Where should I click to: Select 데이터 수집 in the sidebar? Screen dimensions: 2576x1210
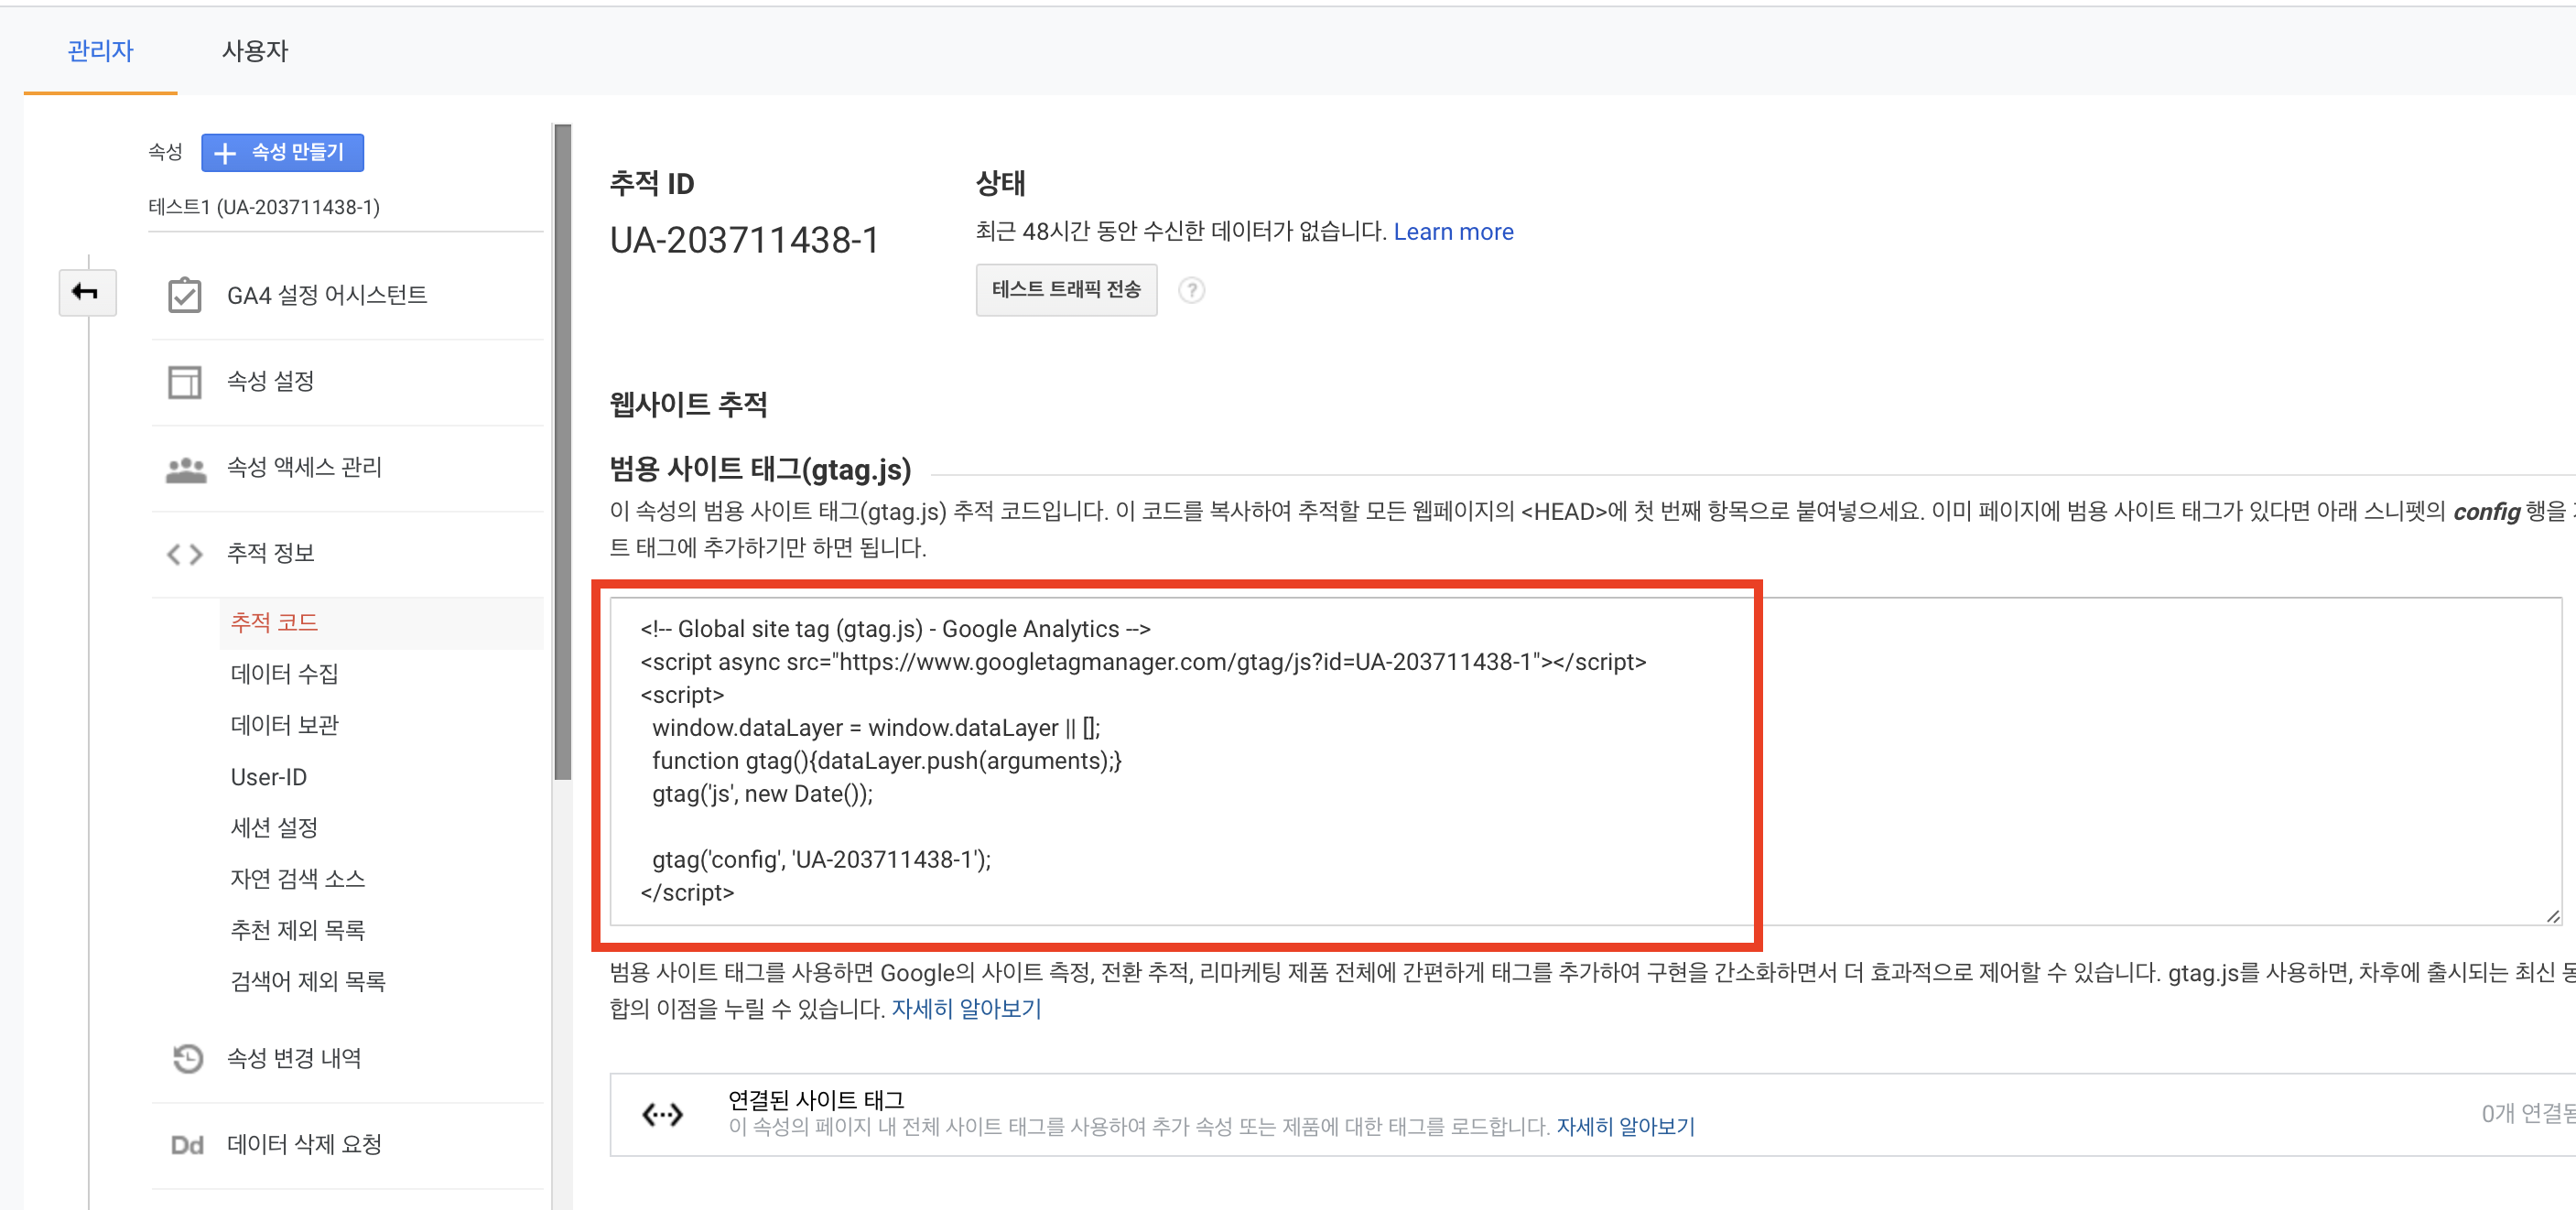(283, 673)
